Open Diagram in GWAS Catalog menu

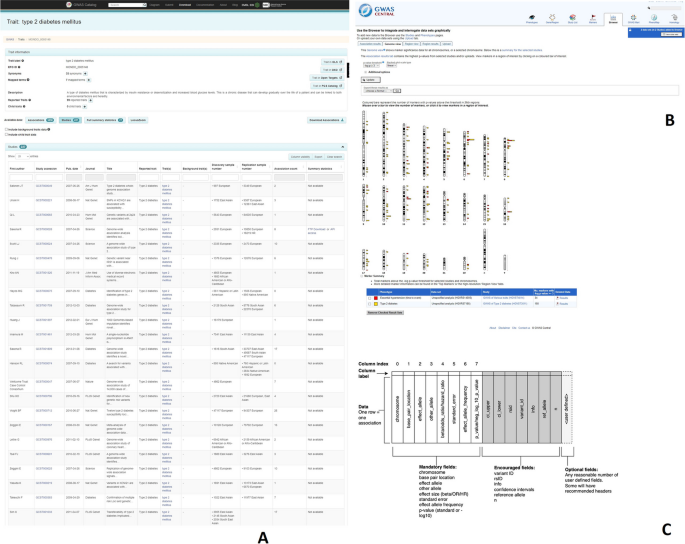click(x=155, y=5)
